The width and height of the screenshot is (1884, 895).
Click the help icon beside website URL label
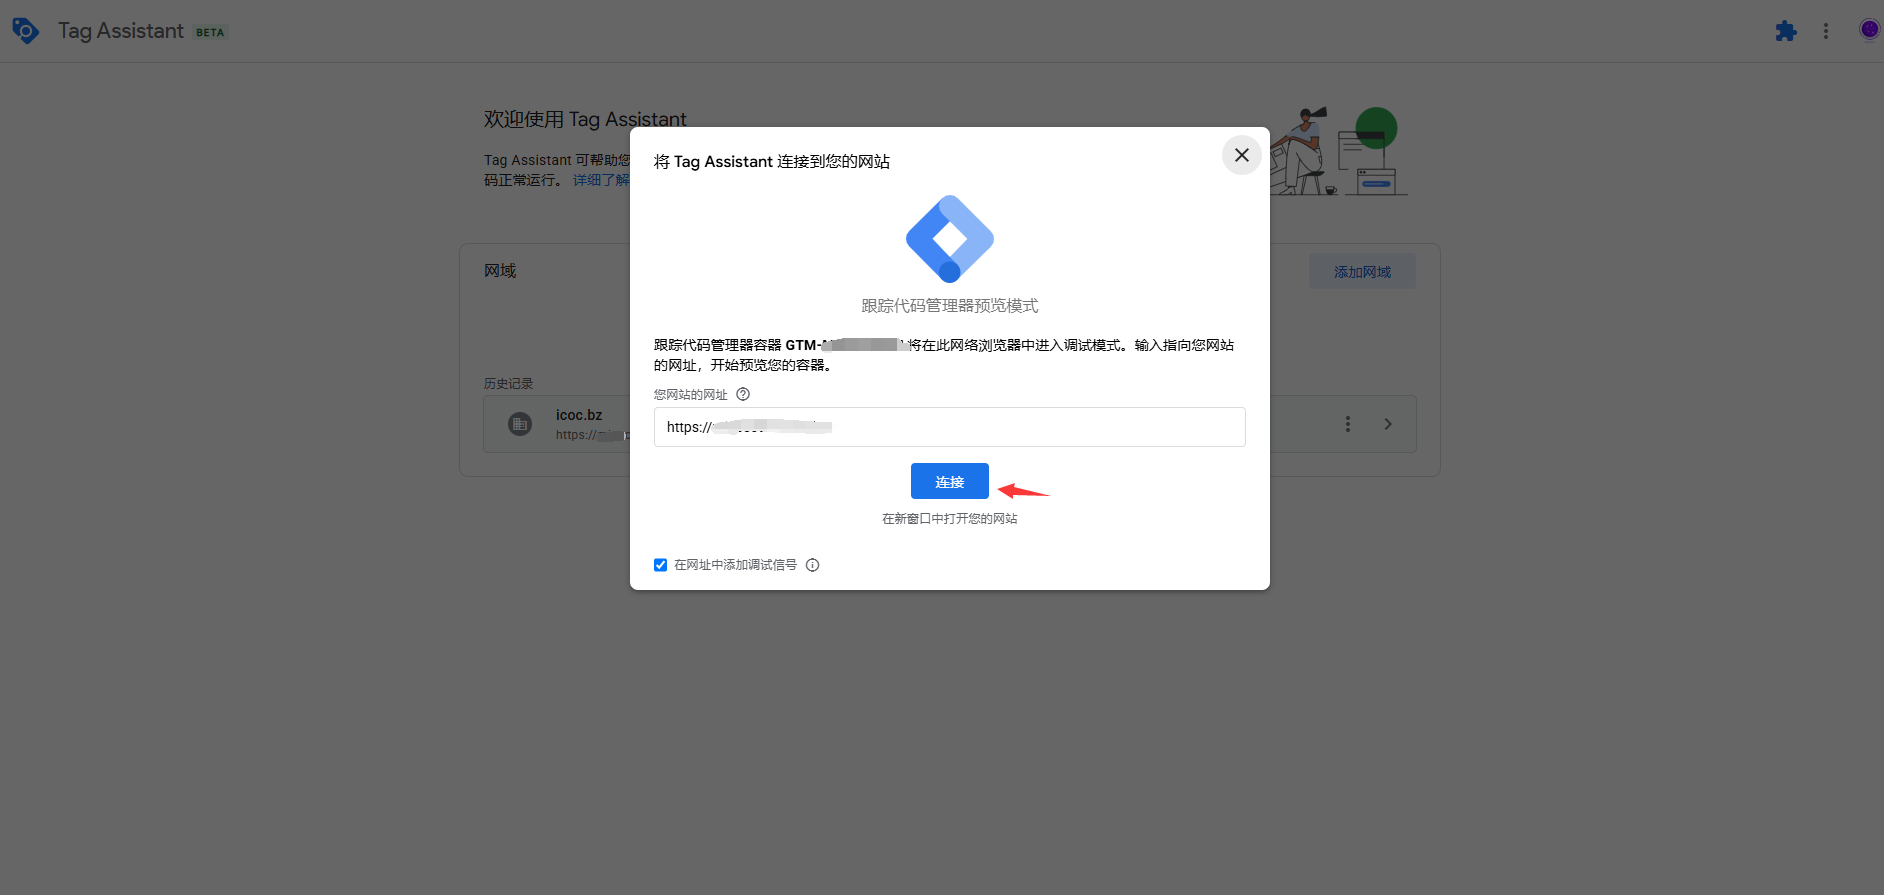743,394
